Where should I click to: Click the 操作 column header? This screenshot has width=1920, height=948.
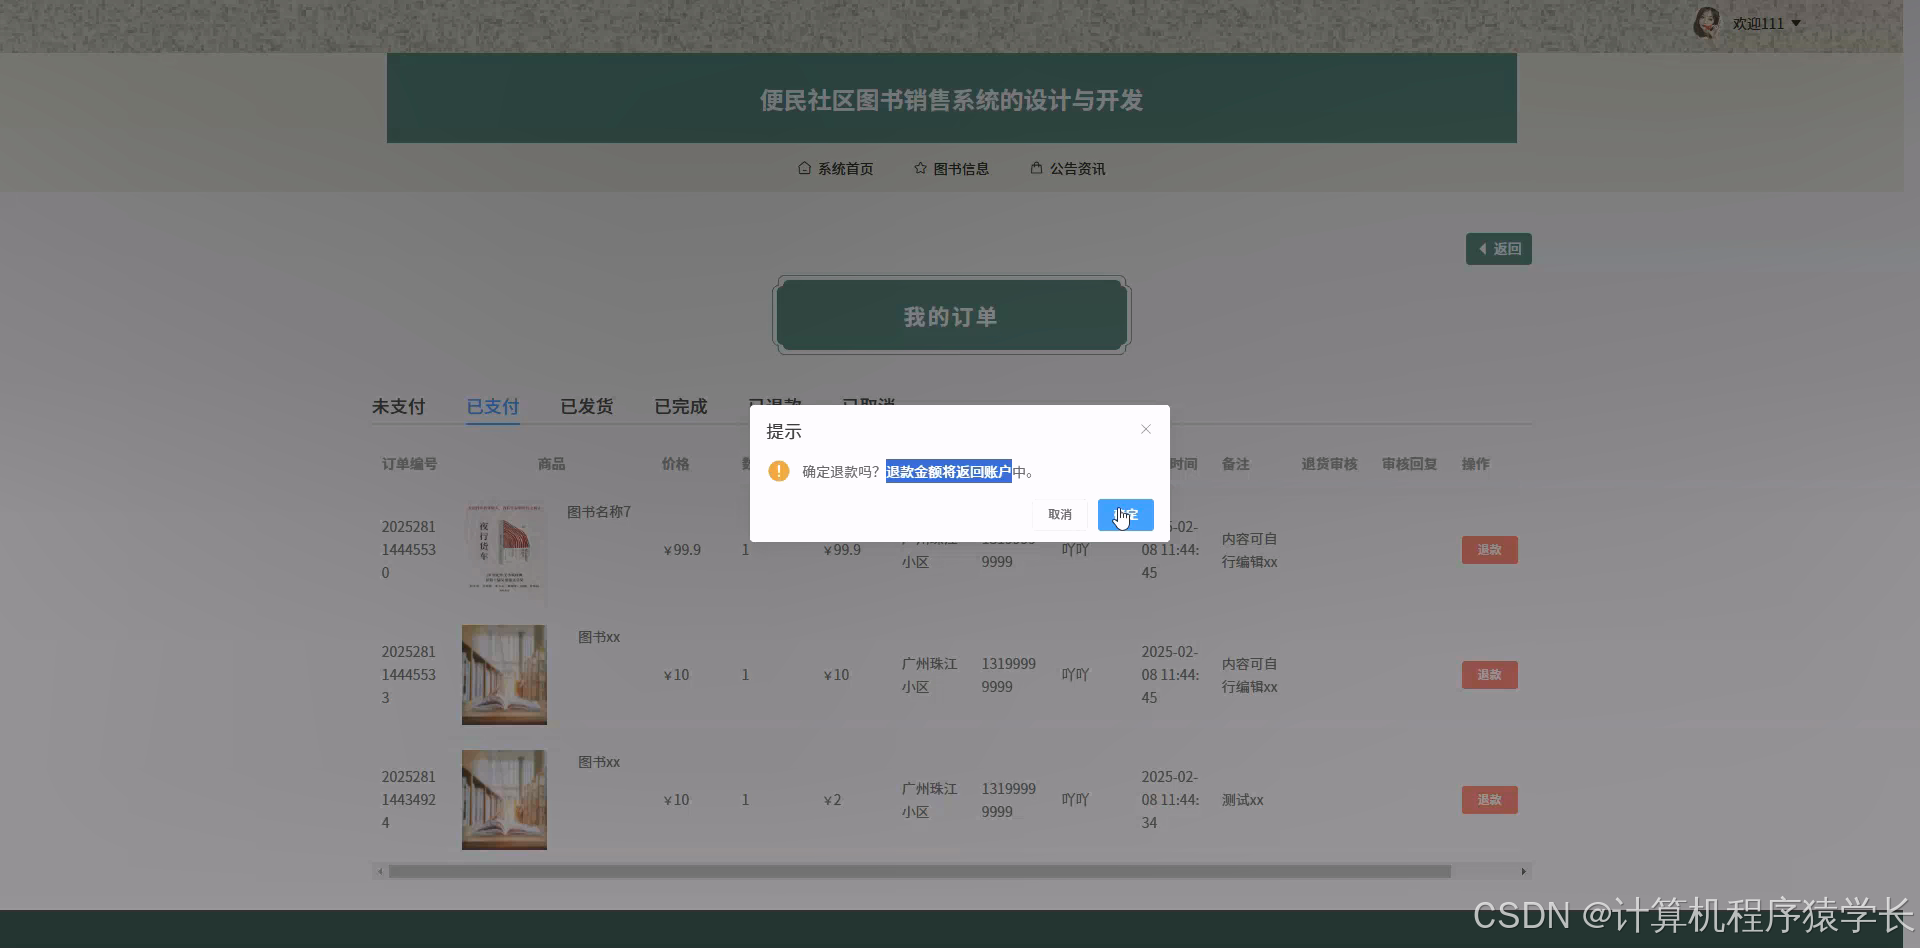1476,464
